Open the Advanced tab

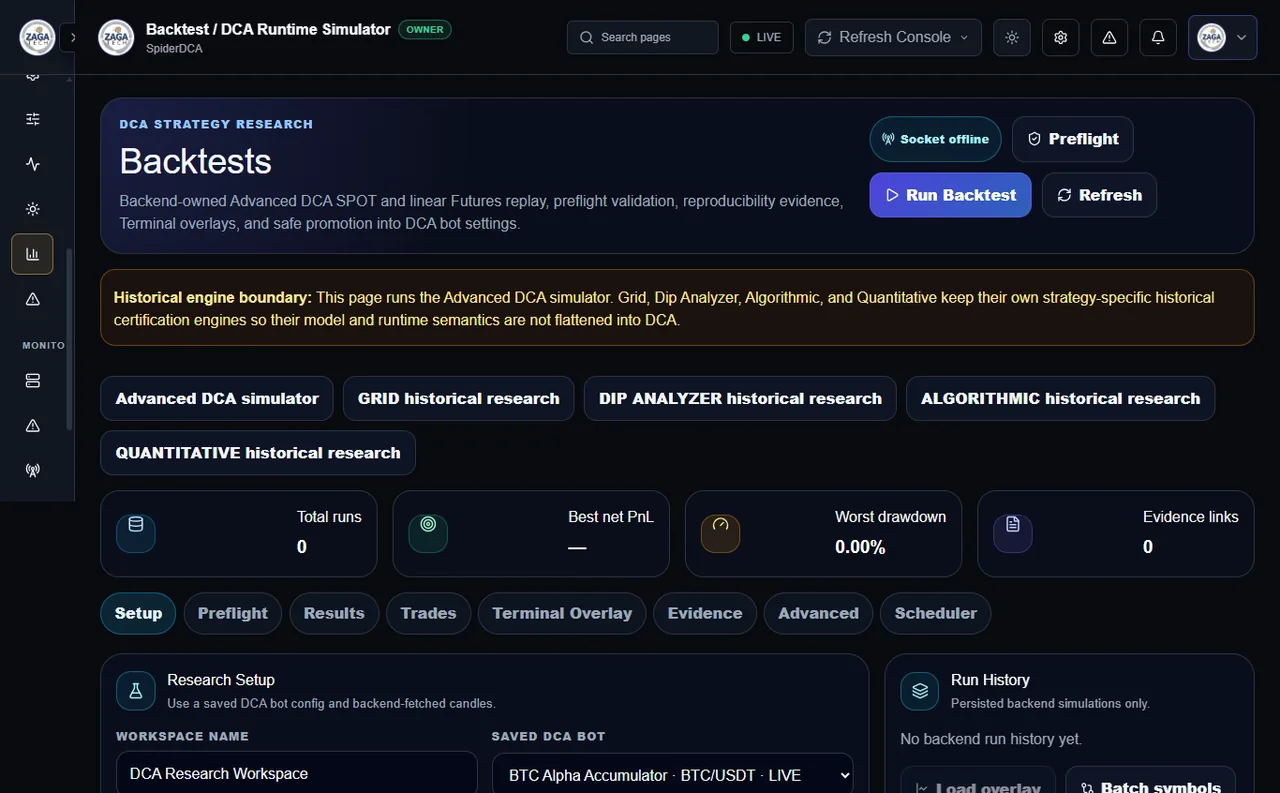click(818, 613)
